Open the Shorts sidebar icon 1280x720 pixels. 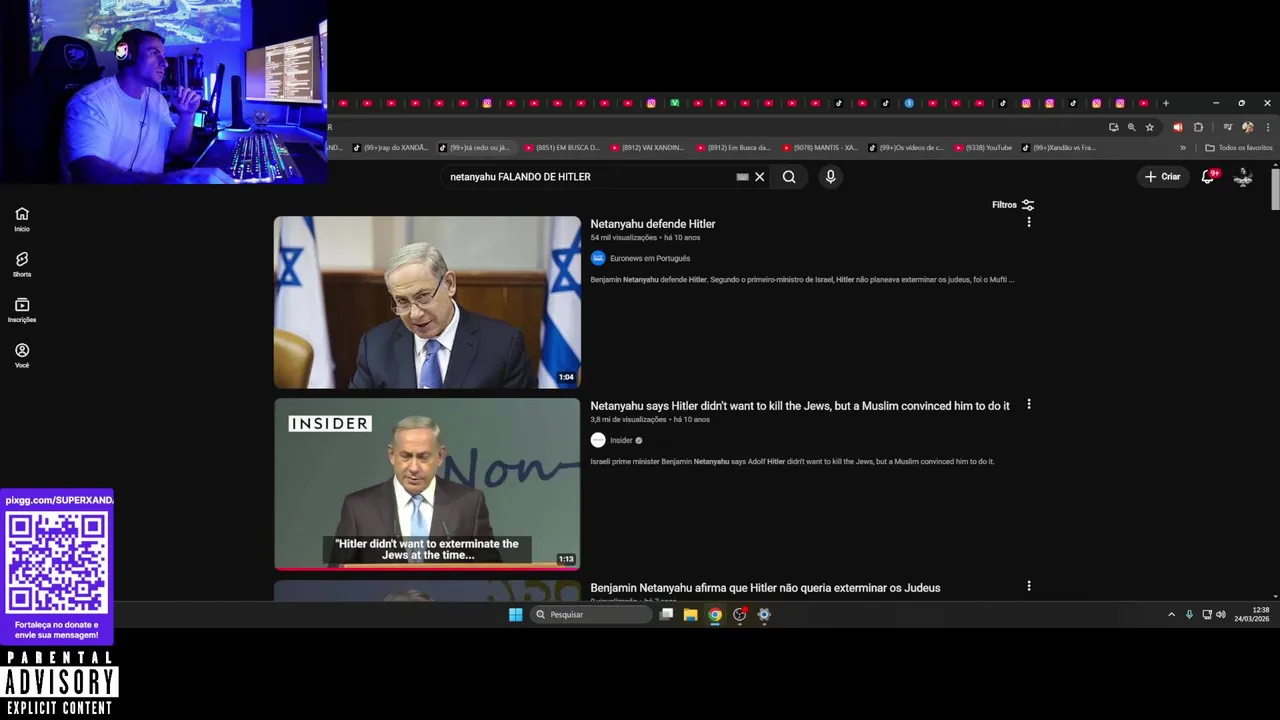(x=22, y=265)
